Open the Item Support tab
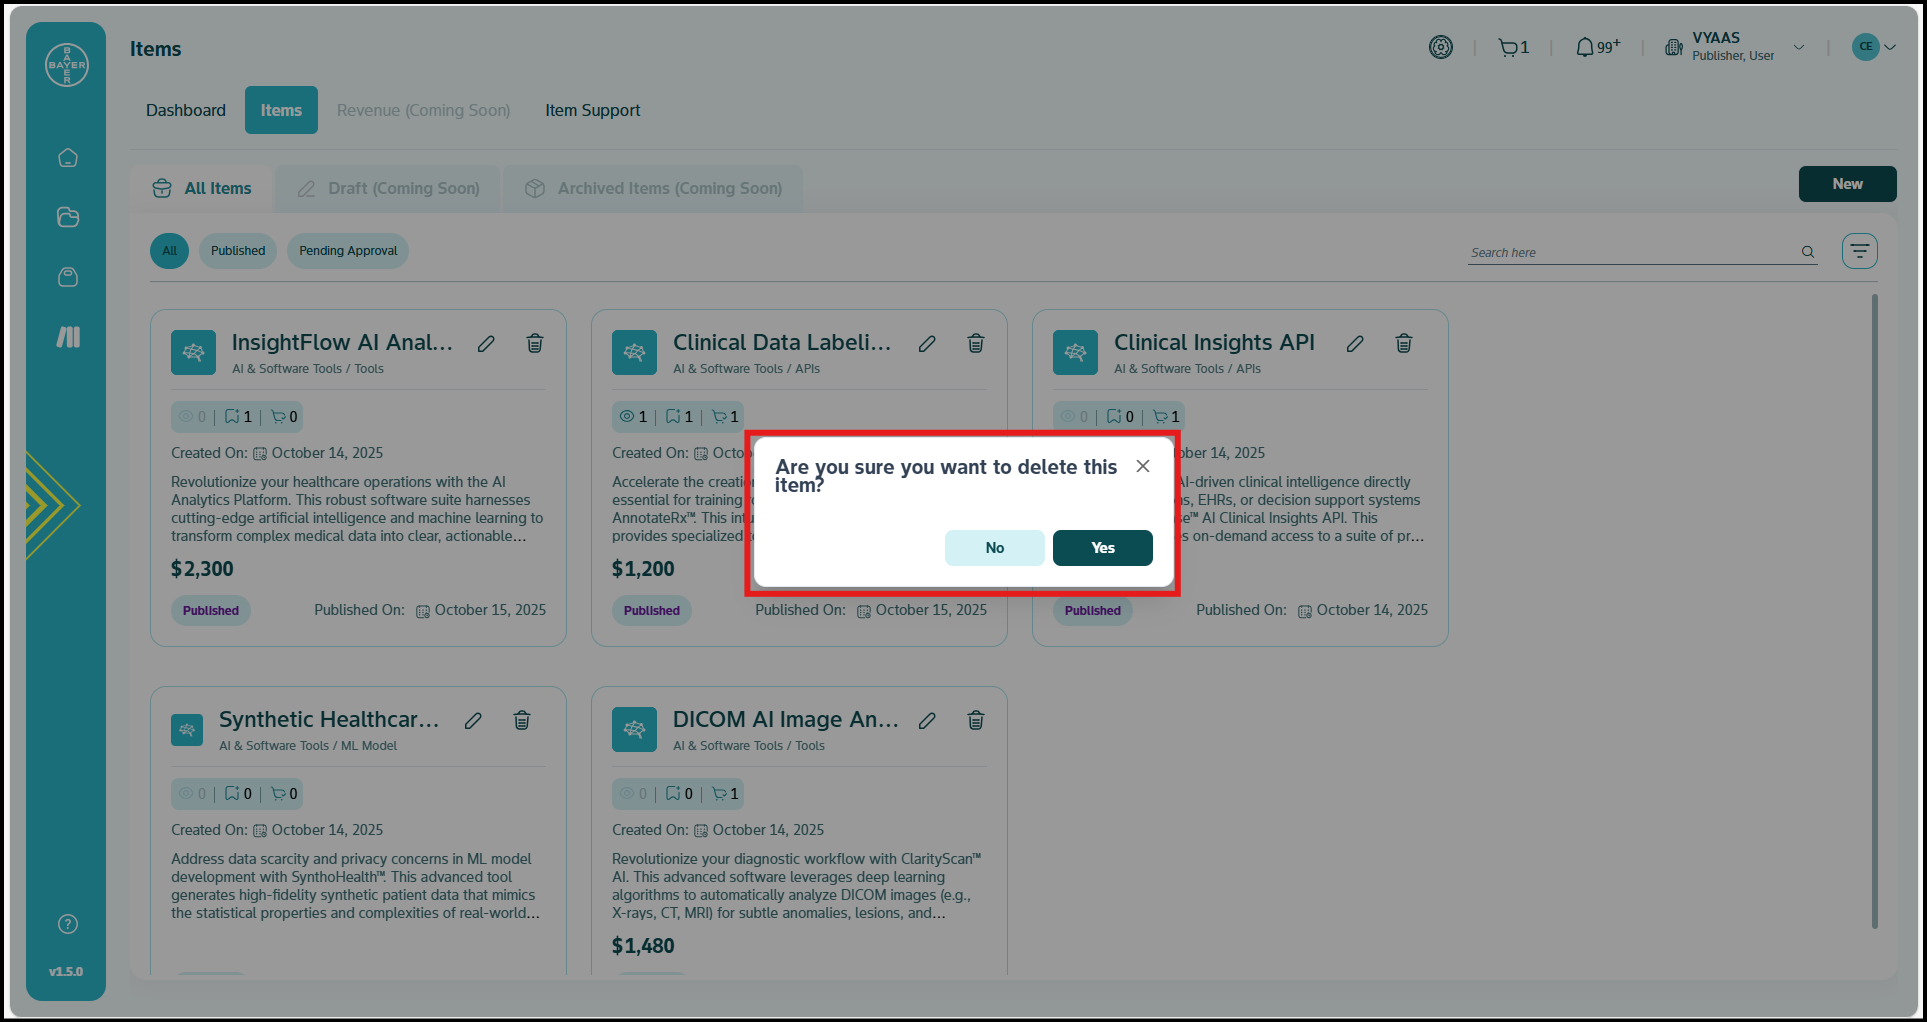Viewport: 1927px width, 1022px height. click(592, 110)
